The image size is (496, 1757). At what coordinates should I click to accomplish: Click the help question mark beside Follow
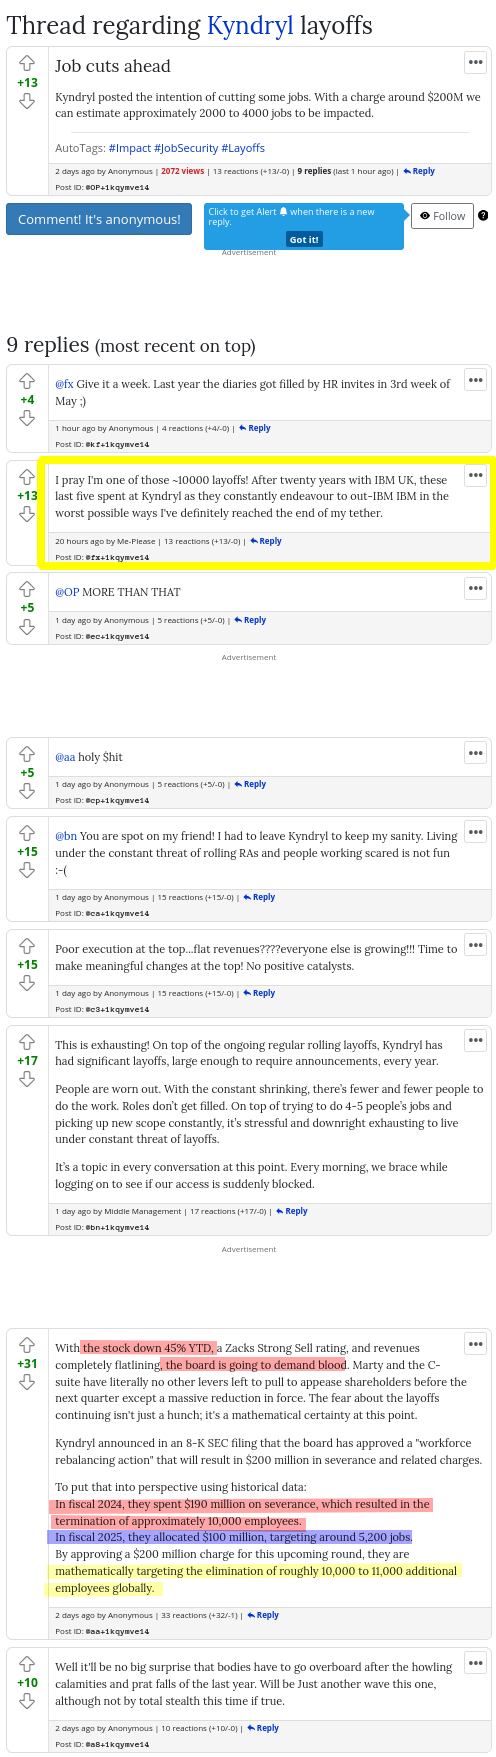click(483, 216)
